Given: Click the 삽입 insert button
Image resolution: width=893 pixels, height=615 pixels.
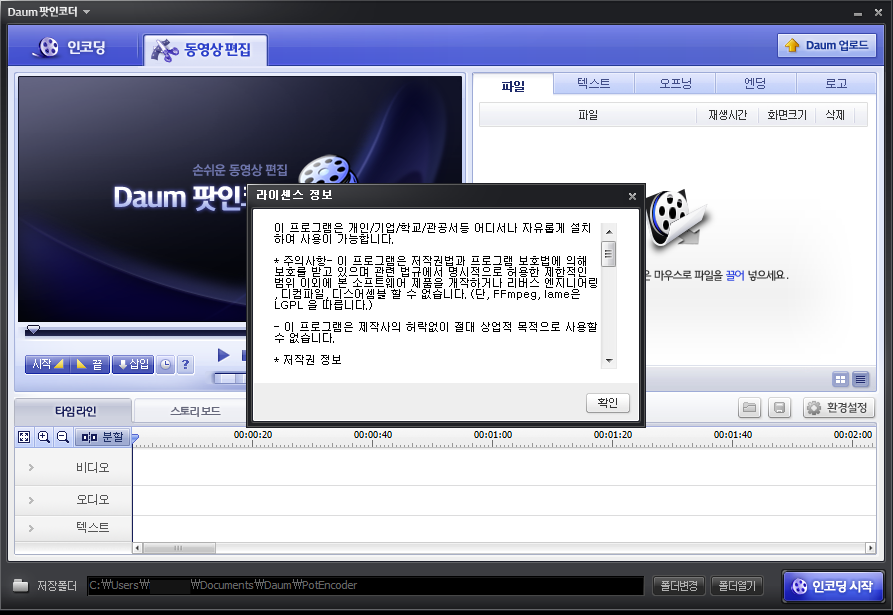Looking at the screenshot, I should coord(133,364).
